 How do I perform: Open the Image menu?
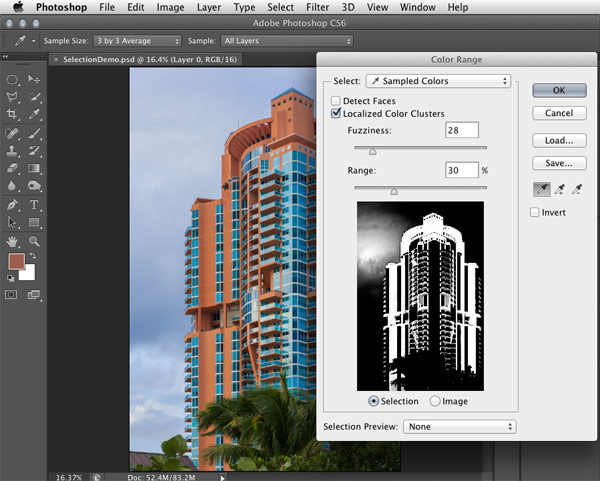[170, 7]
